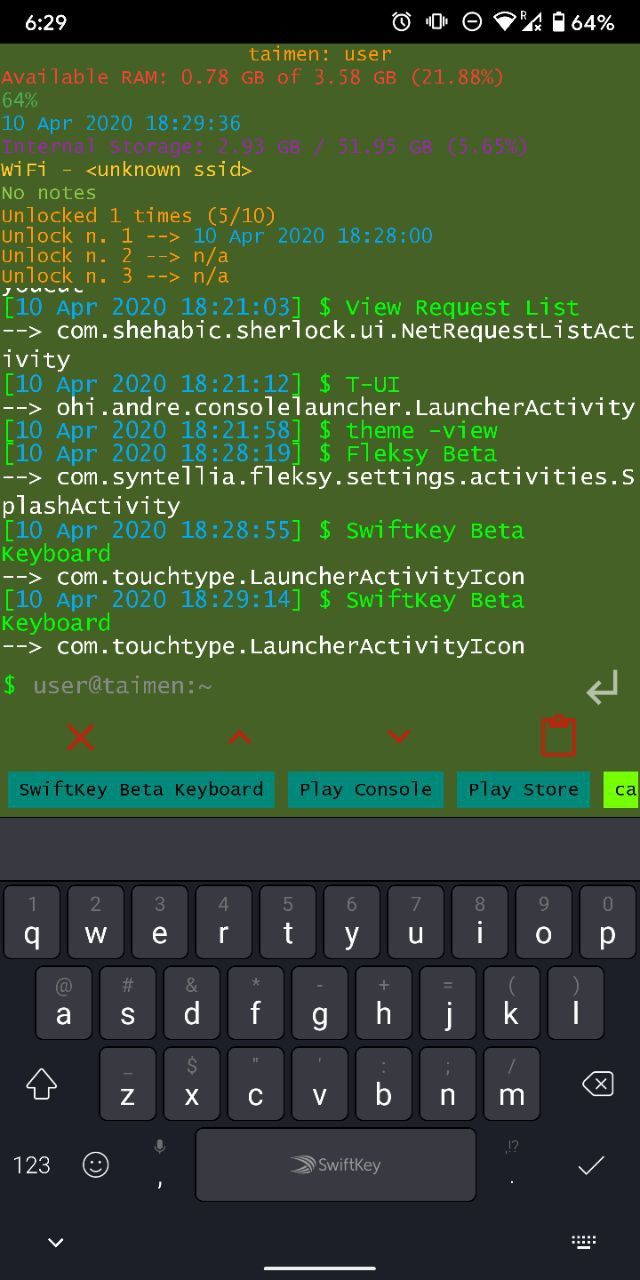Tap the WiFi unknown ssid line

pyautogui.click(x=126, y=169)
